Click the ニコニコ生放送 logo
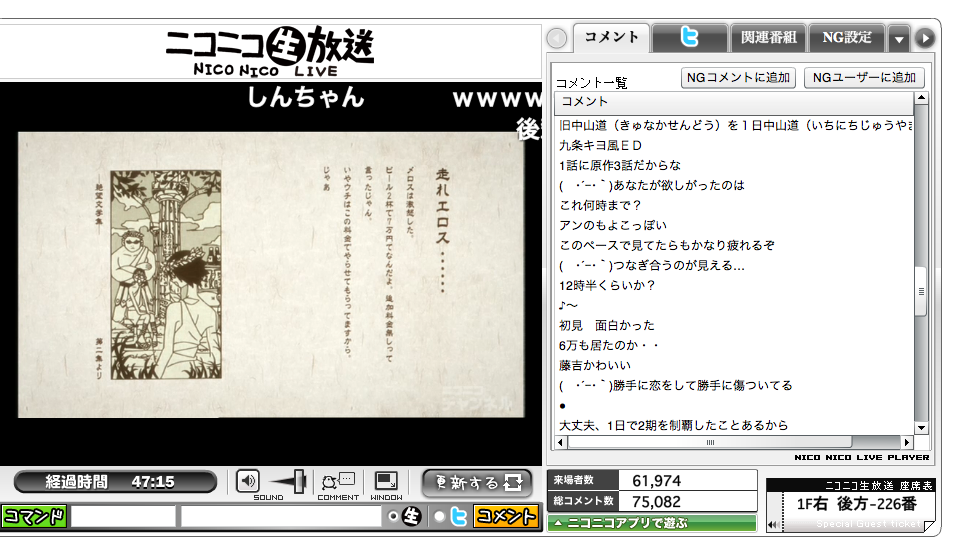 (x=269, y=52)
